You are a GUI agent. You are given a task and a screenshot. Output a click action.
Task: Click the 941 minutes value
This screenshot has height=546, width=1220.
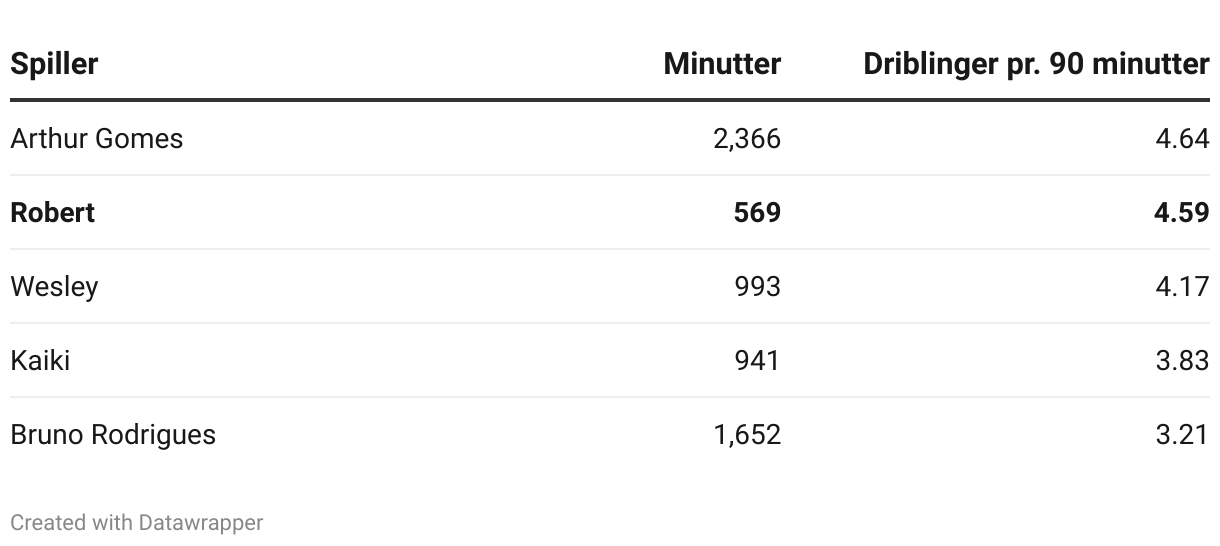pos(757,360)
